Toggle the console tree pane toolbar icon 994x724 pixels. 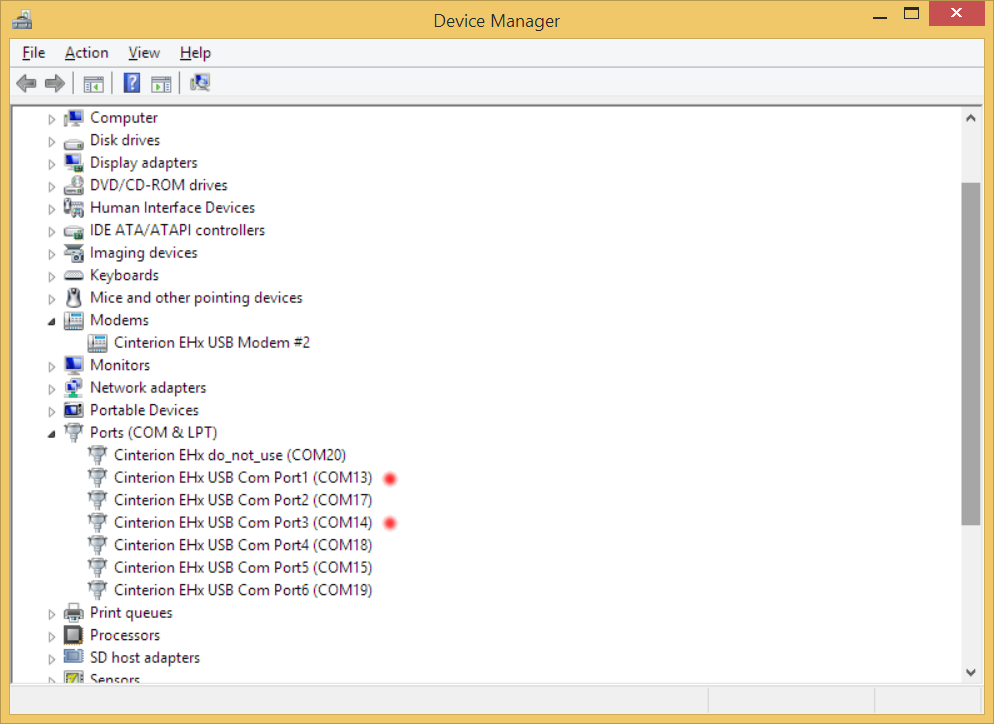point(93,84)
